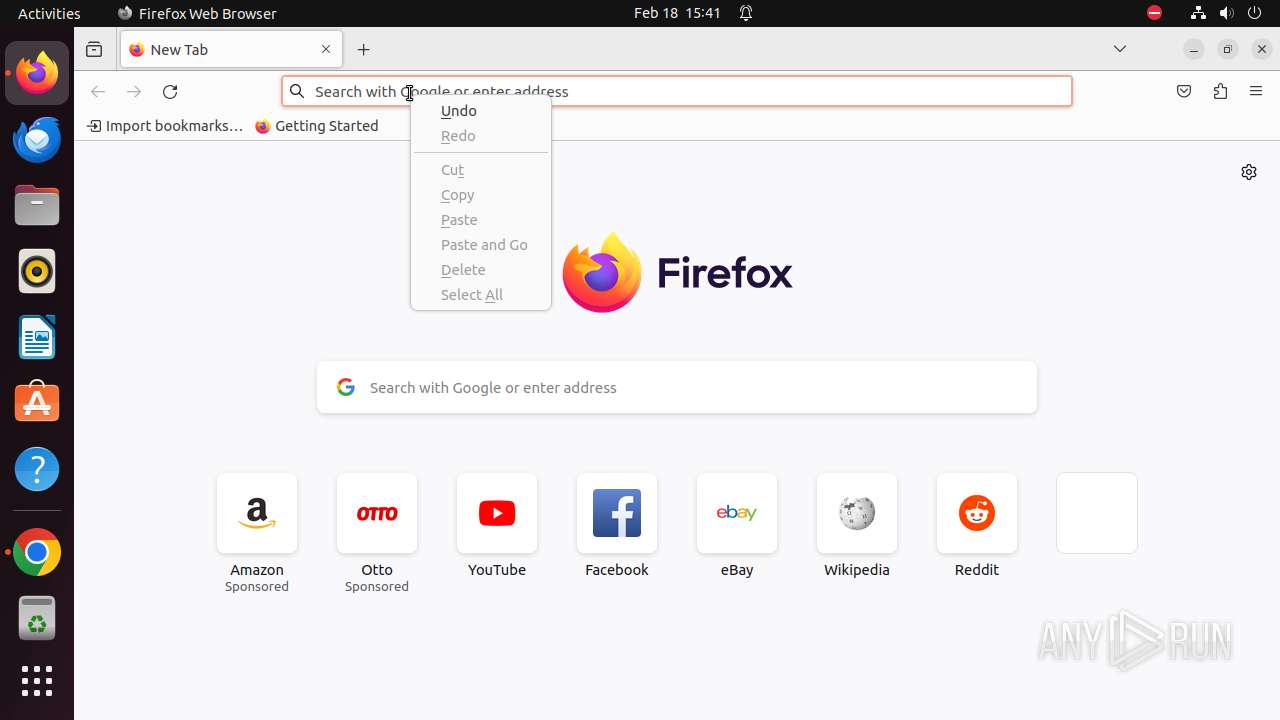The image size is (1280, 720).
Task: Focus the page-center Google search box
Action: (x=677, y=388)
